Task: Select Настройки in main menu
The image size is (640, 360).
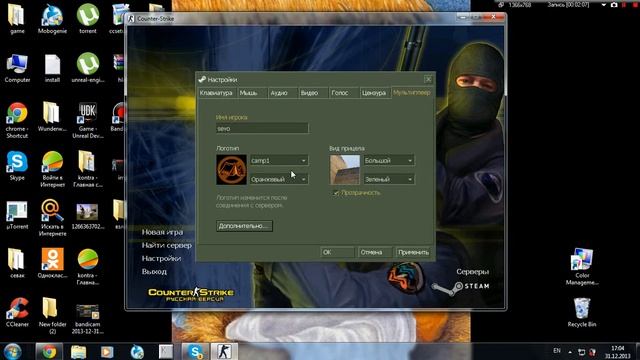Action: click(161, 258)
